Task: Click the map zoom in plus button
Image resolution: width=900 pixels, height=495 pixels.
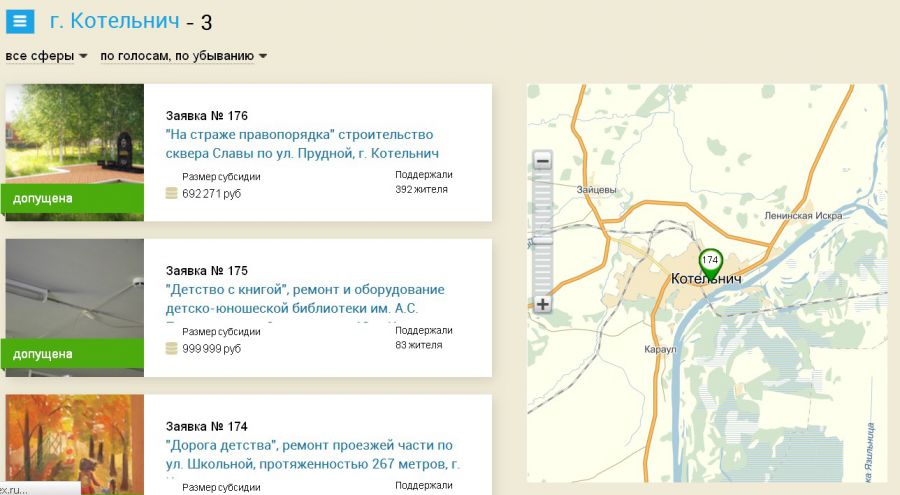Action: click(x=542, y=304)
